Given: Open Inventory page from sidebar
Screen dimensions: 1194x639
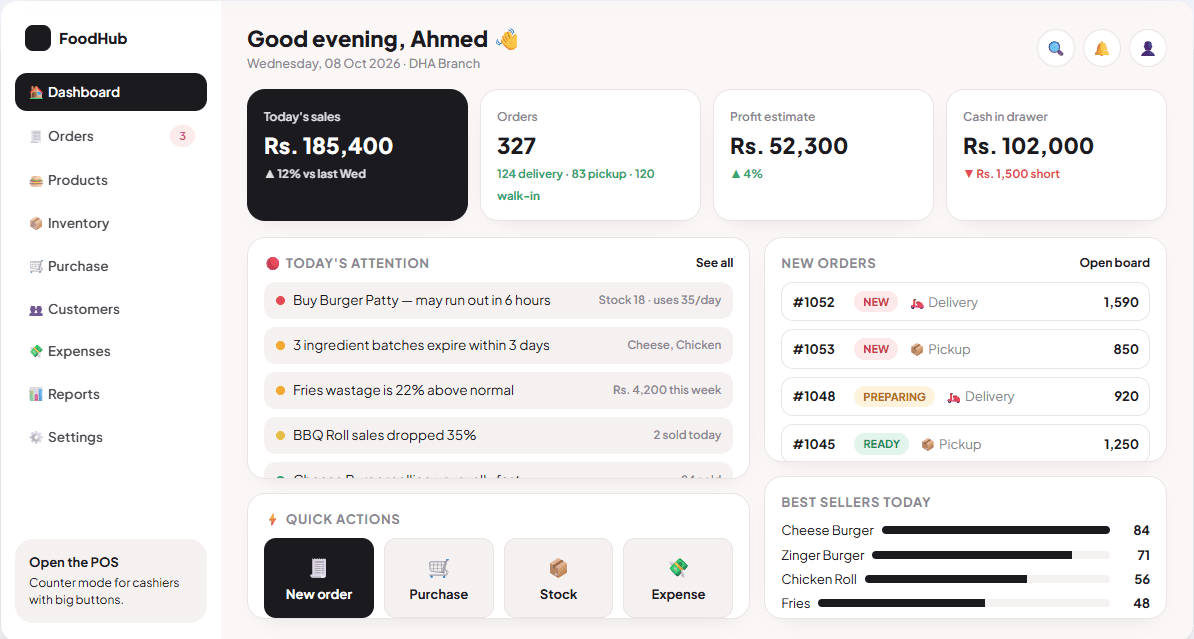Looking at the screenshot, I should click(x=110, y=223).
